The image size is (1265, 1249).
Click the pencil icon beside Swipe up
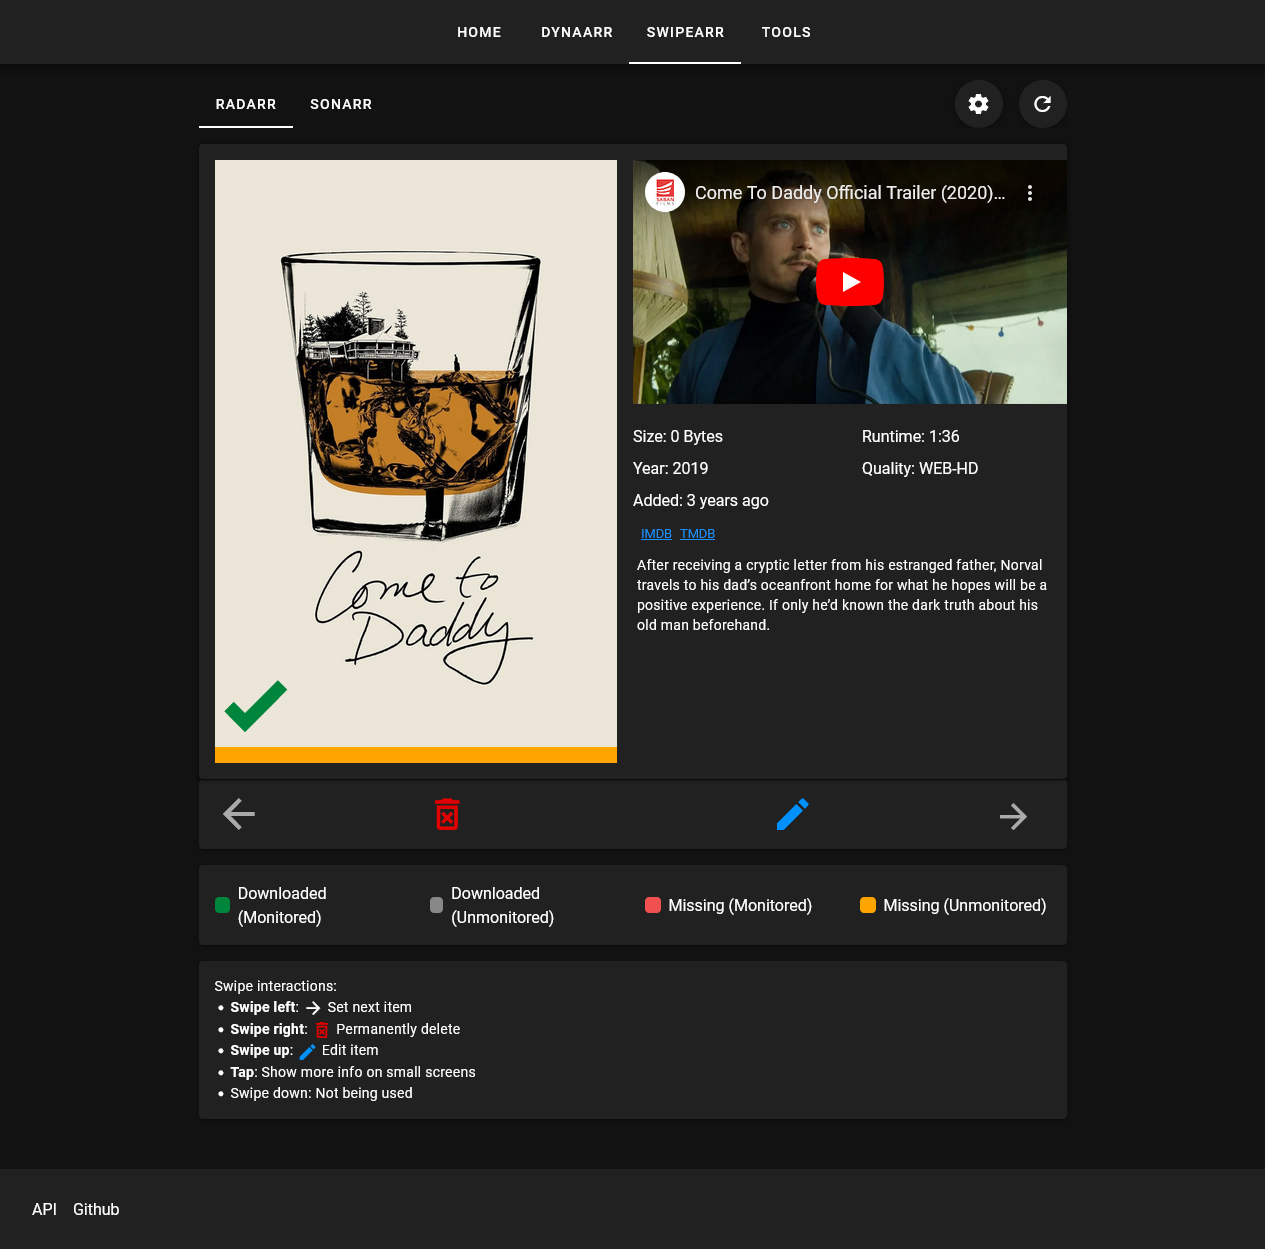(308, 1051)
